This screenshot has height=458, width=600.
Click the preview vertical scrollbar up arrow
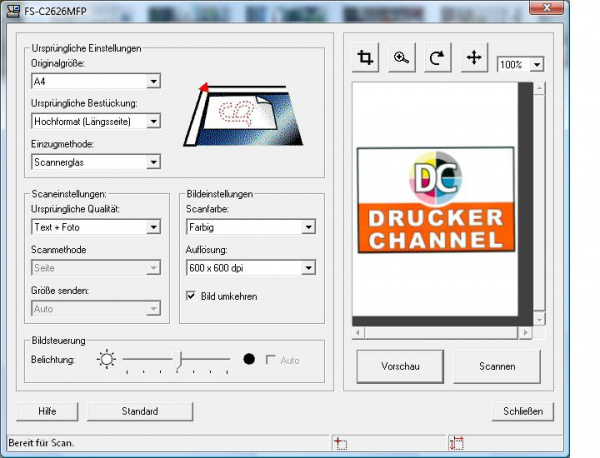pos(539,88)
